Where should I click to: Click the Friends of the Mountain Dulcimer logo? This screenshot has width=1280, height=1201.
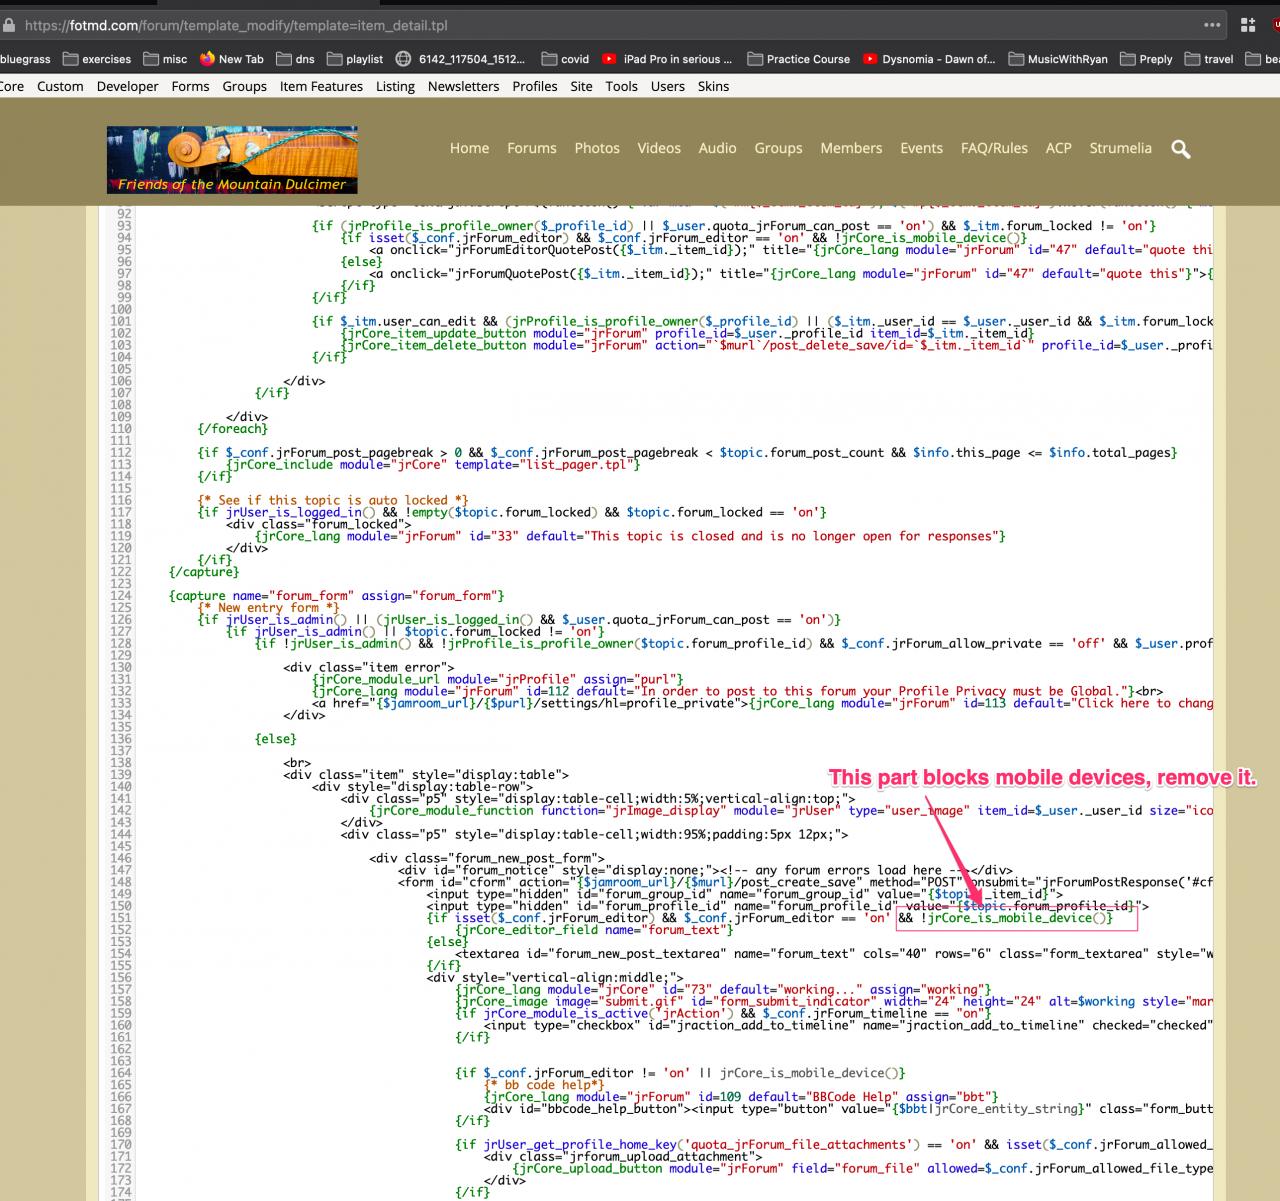point(232,159)
